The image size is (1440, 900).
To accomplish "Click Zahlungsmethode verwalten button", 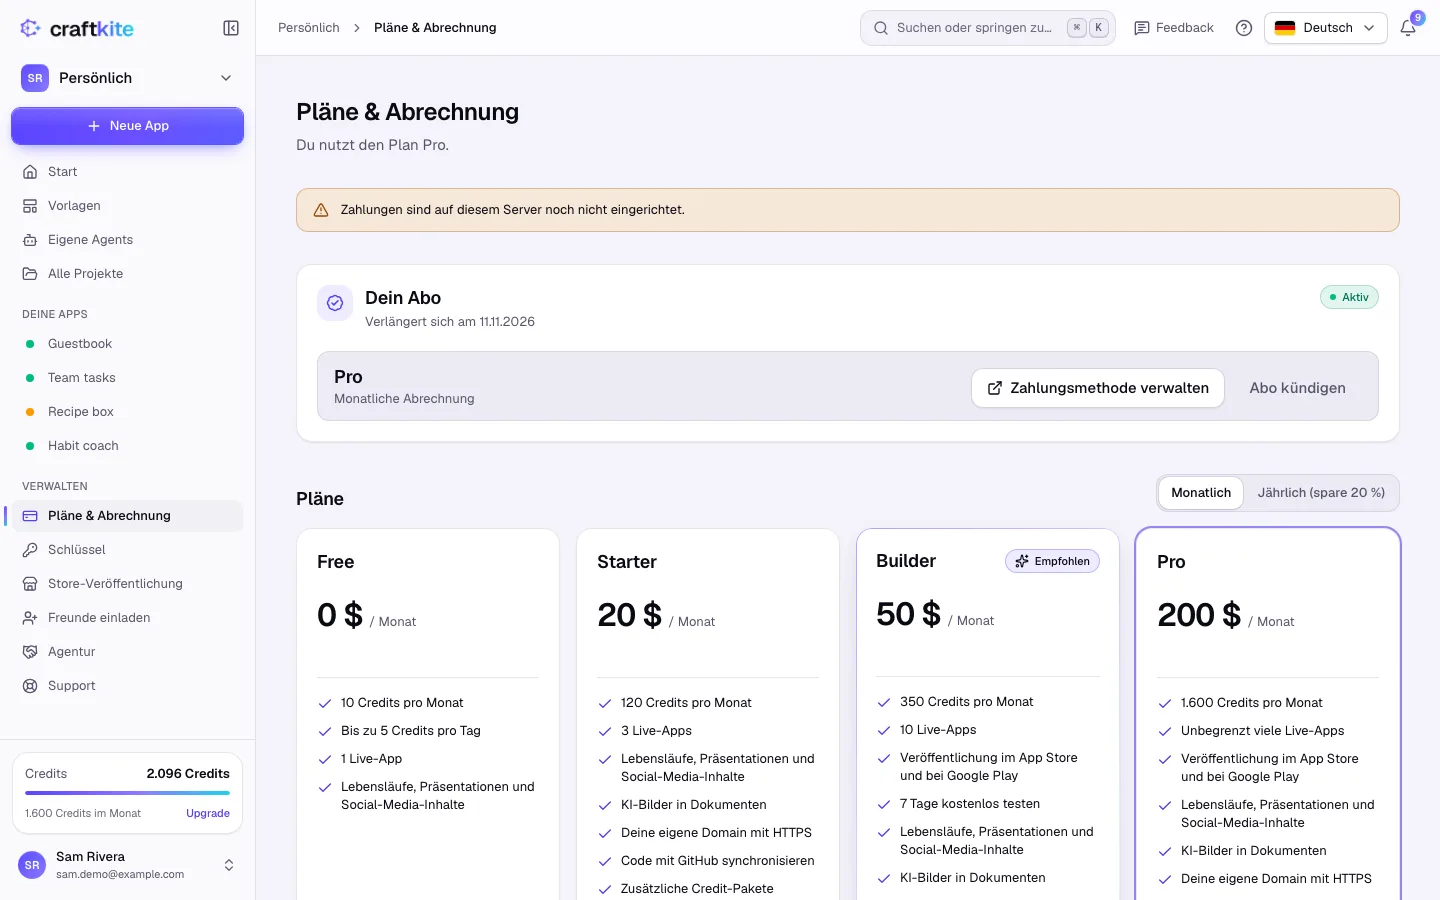I will [x=1098, y=388].
